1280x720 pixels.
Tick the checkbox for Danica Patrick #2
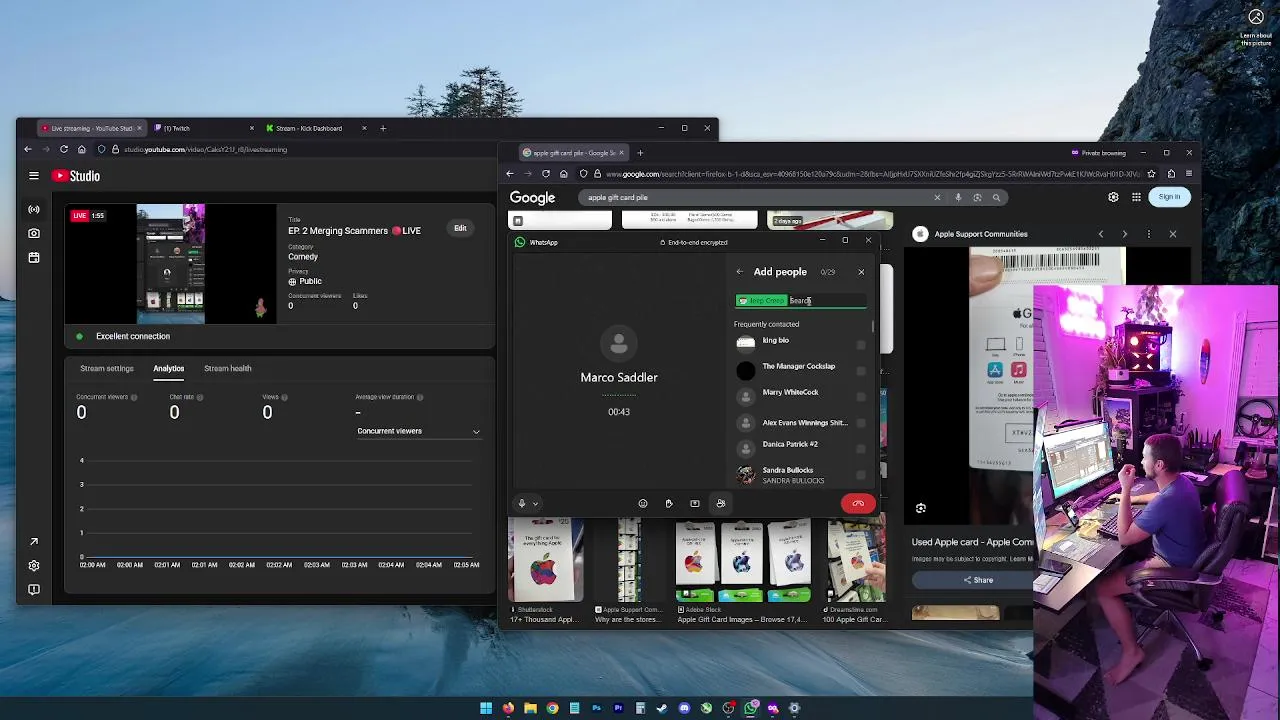[x=861, y=449]
